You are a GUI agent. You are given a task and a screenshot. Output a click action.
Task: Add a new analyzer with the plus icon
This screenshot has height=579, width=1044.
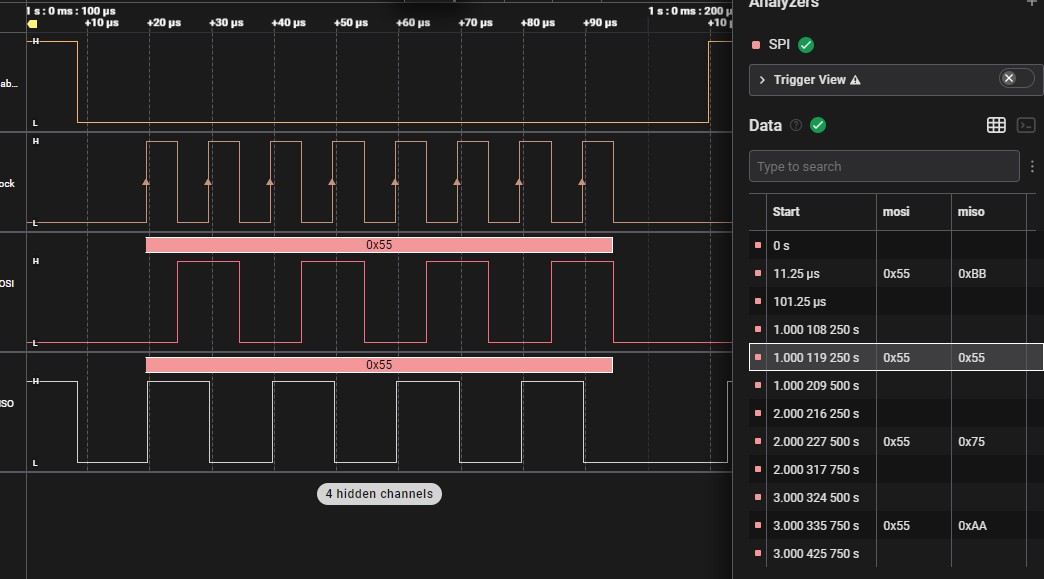(1033, 4)
